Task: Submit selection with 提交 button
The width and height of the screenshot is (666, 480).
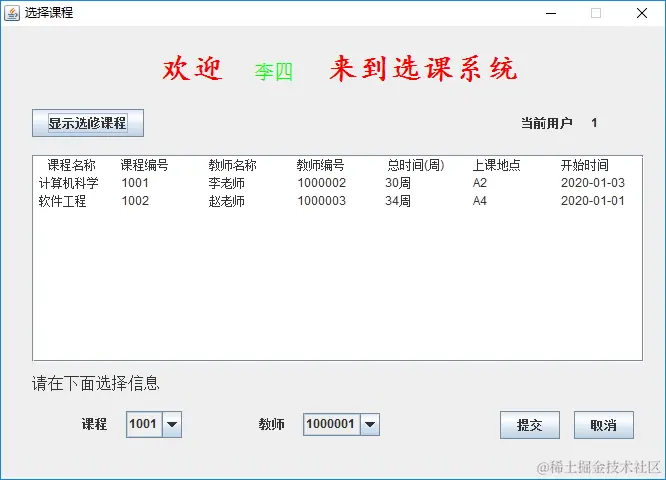Action: tap(530, 425)
